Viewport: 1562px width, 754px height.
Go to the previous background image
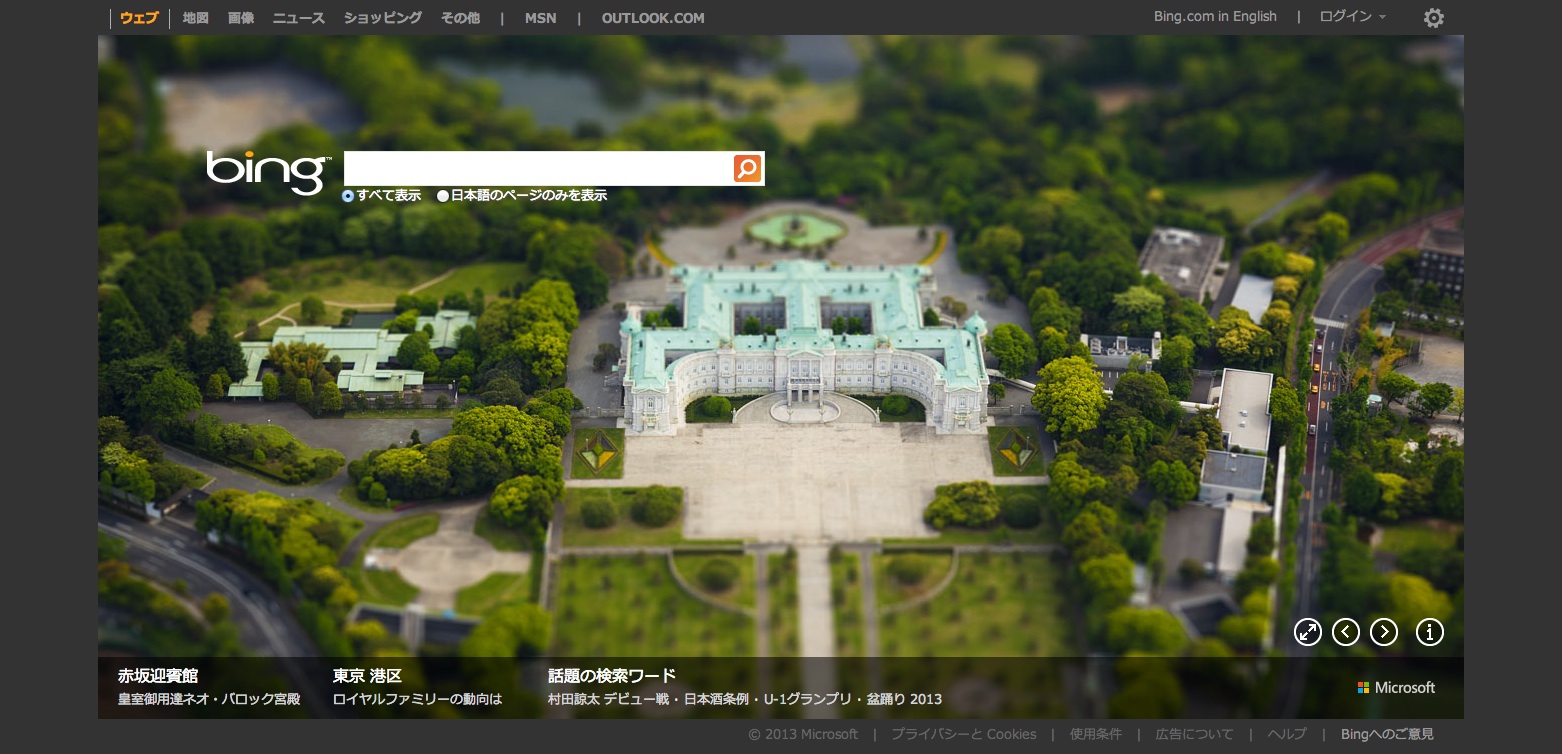coord(1346,632)
